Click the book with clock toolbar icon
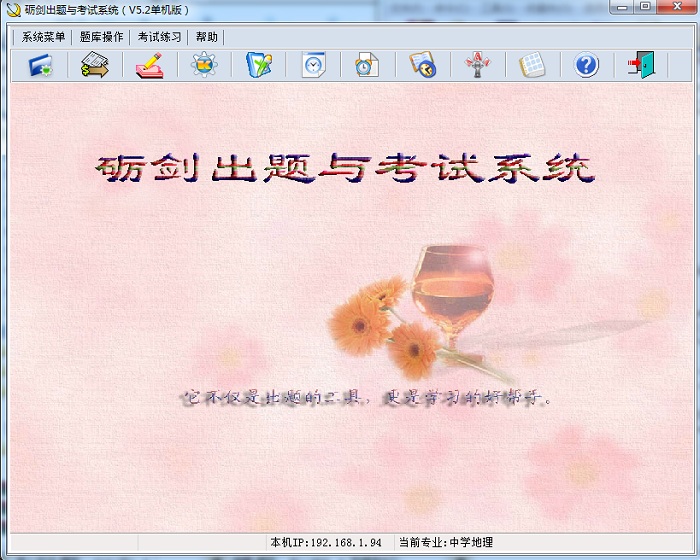700x560 pixels. (422, 66)
